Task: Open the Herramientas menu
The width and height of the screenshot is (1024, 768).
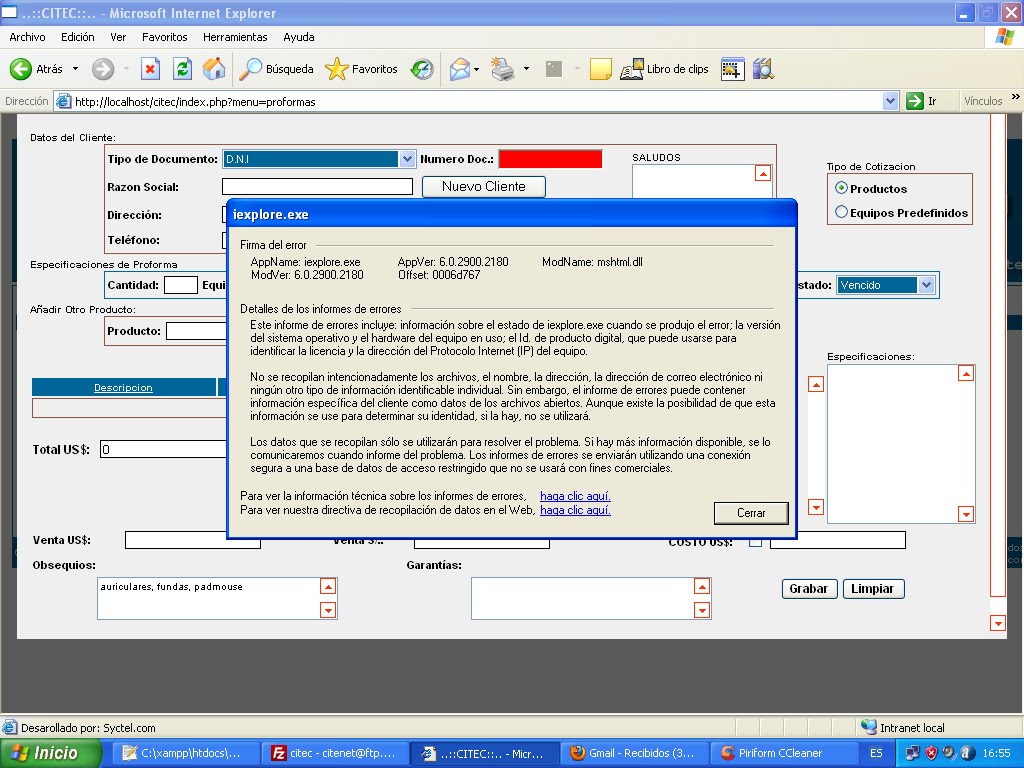Action: [x=235, y=37]
